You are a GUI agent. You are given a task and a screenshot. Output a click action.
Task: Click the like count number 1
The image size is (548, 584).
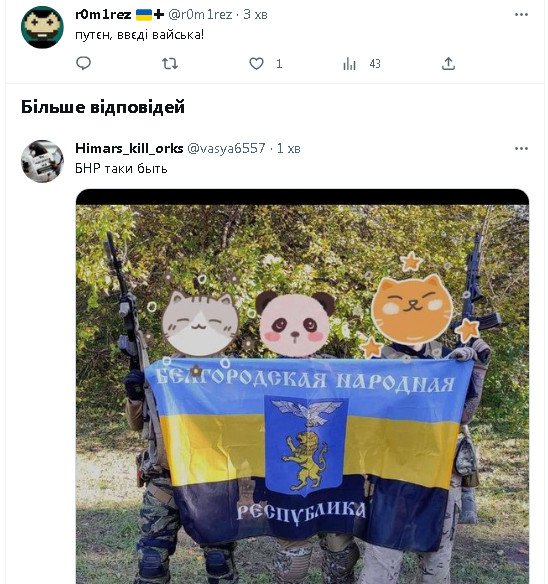[x=279, y=64]
